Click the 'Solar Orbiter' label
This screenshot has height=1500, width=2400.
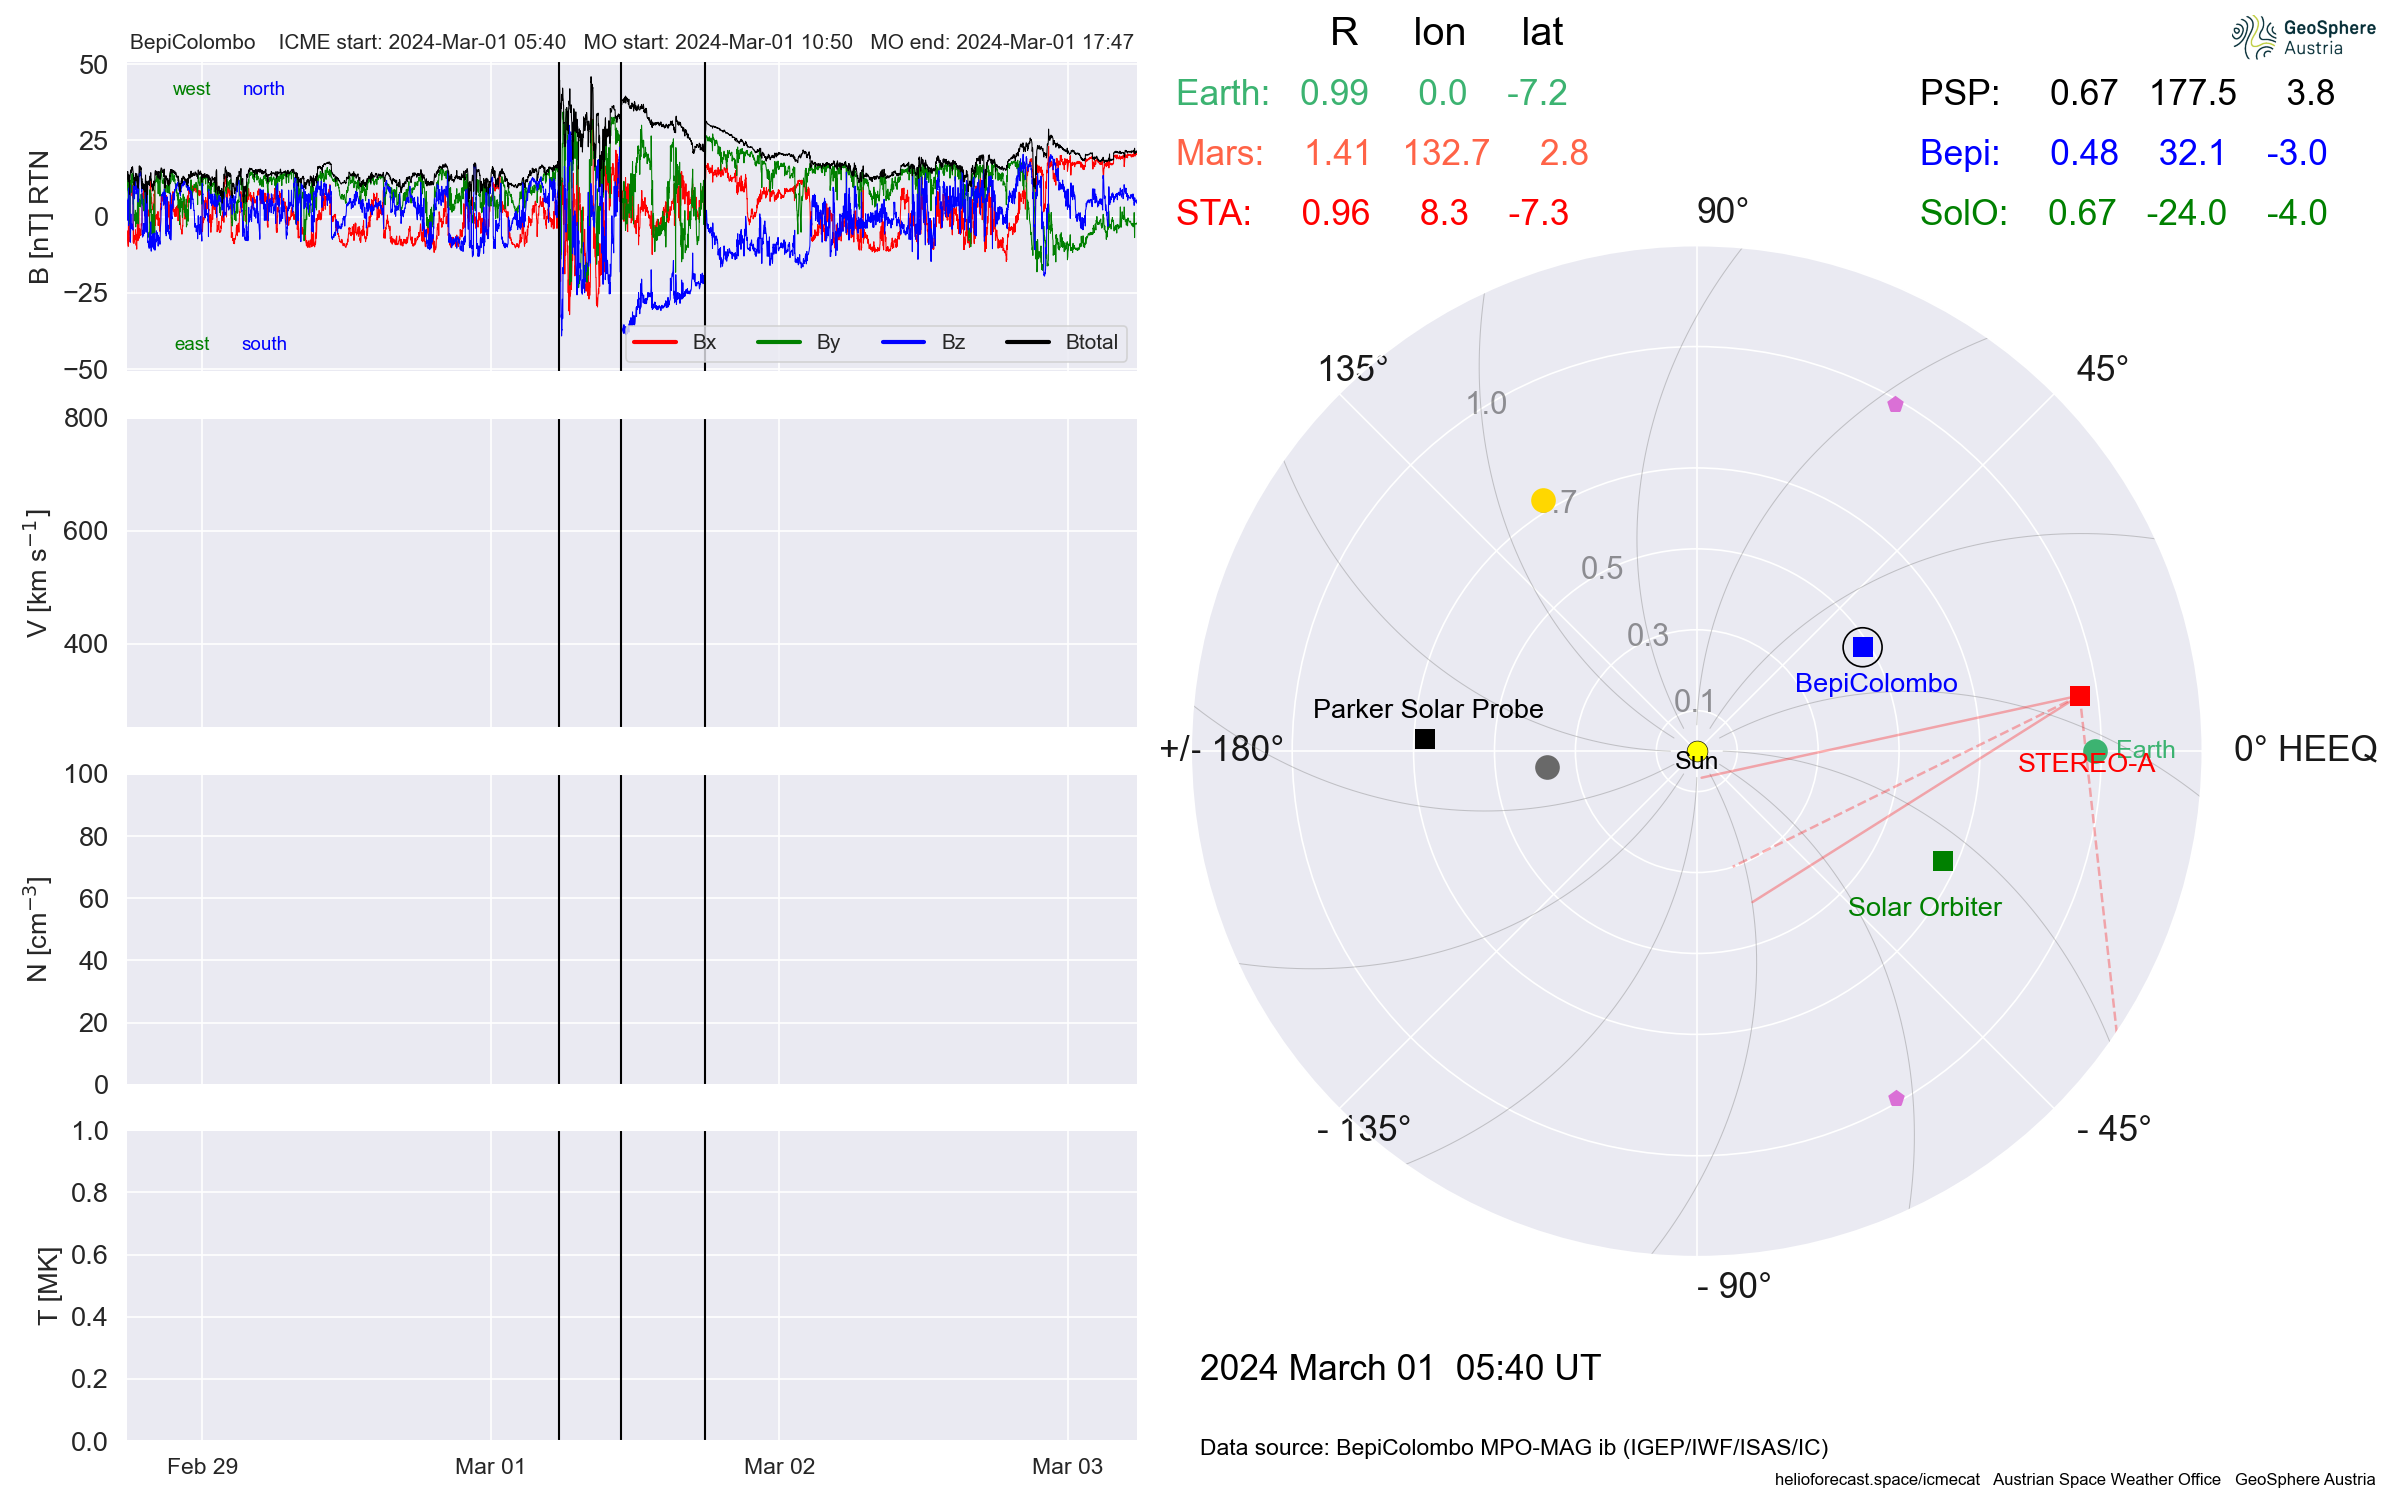(1924, 907)
